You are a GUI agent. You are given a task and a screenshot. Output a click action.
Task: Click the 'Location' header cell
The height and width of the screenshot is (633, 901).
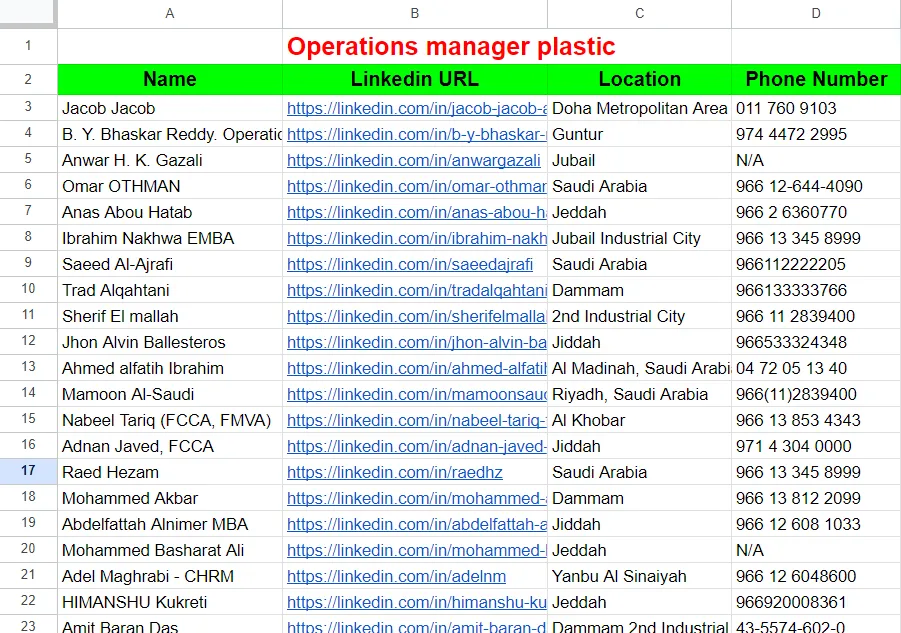coord(640,79)
